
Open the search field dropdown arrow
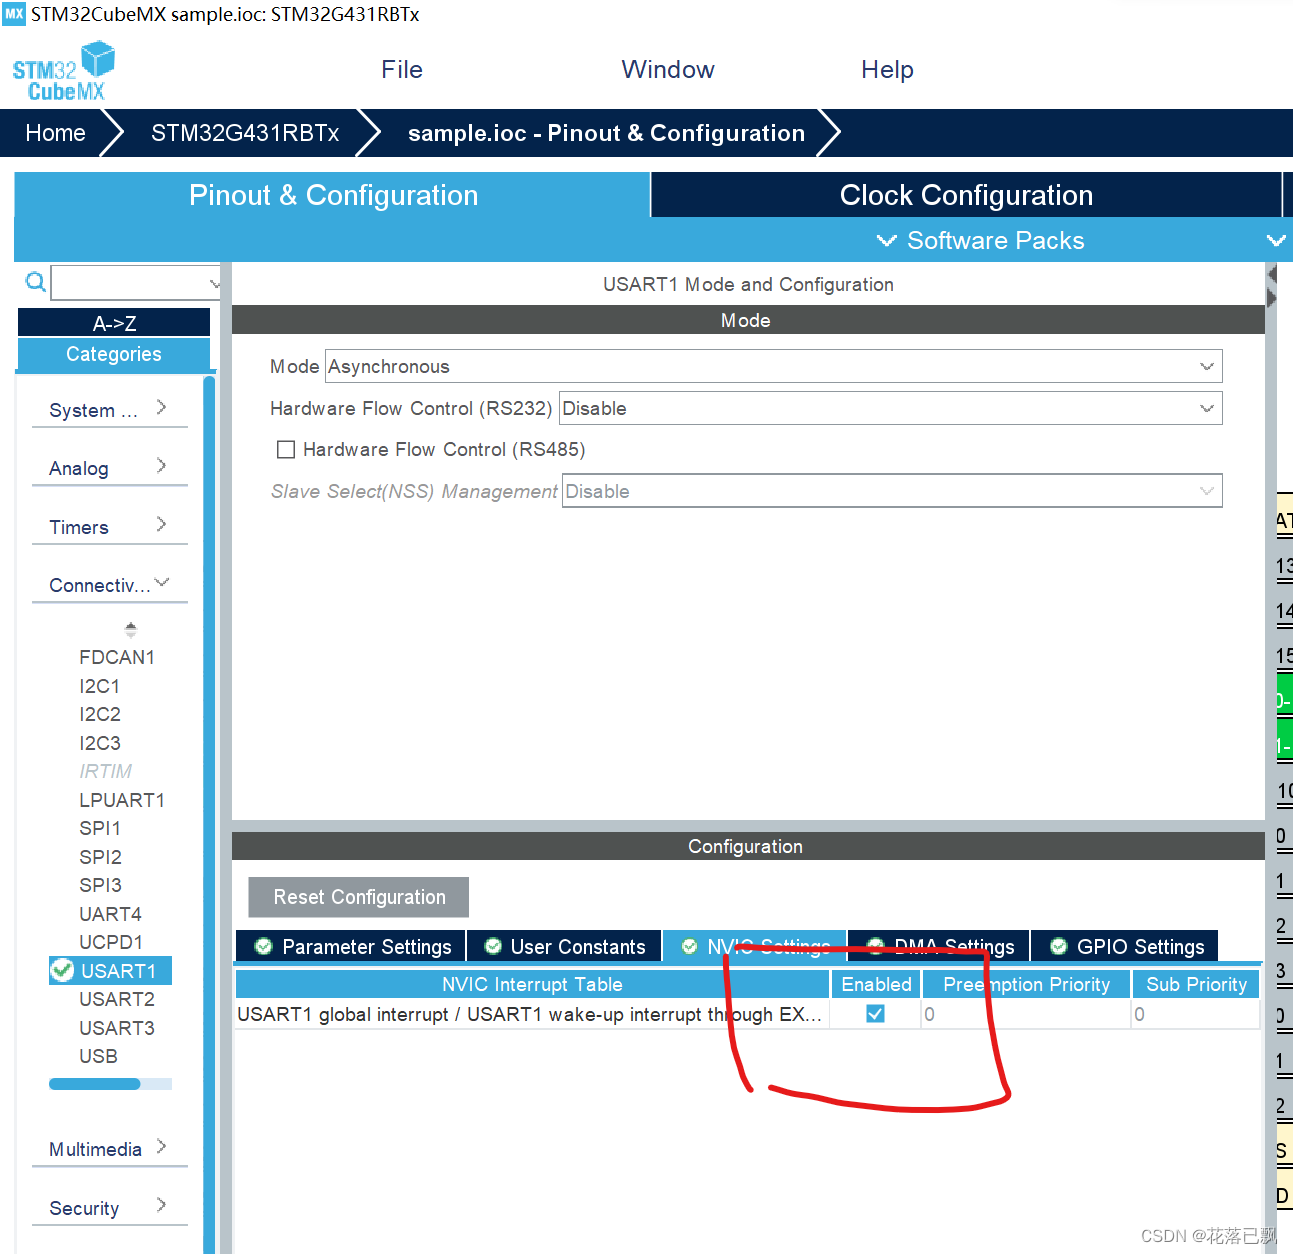pos(214,284)
